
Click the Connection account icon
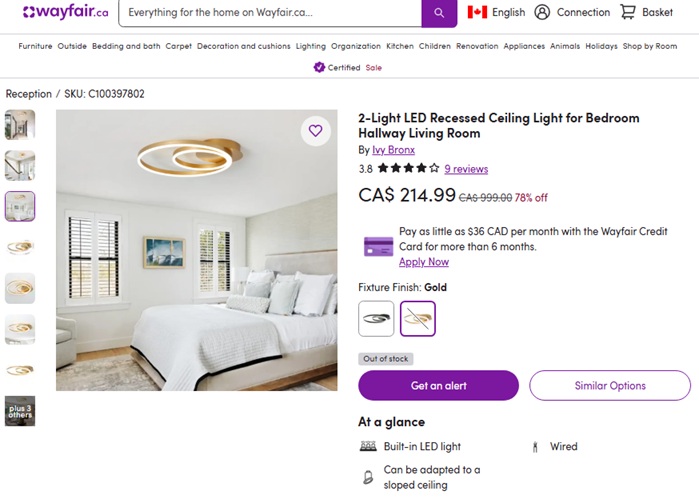pyautogui.click(x=542, y=12)
